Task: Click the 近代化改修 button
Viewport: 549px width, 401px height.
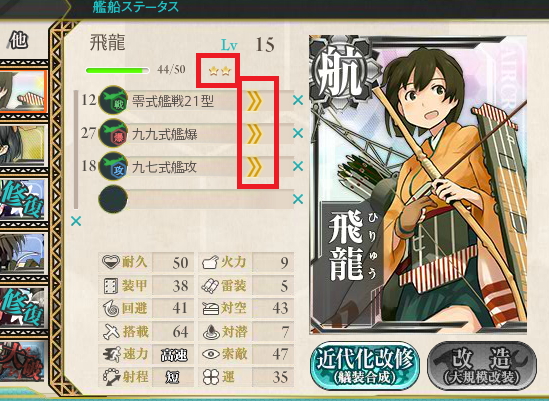Action: pos(365,366)
